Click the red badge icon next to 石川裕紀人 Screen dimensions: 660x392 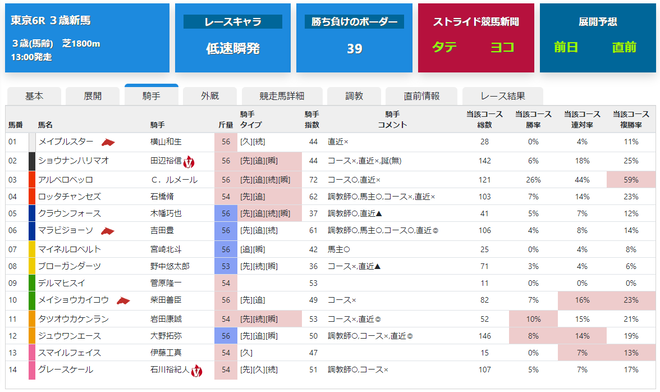[197, 371]
